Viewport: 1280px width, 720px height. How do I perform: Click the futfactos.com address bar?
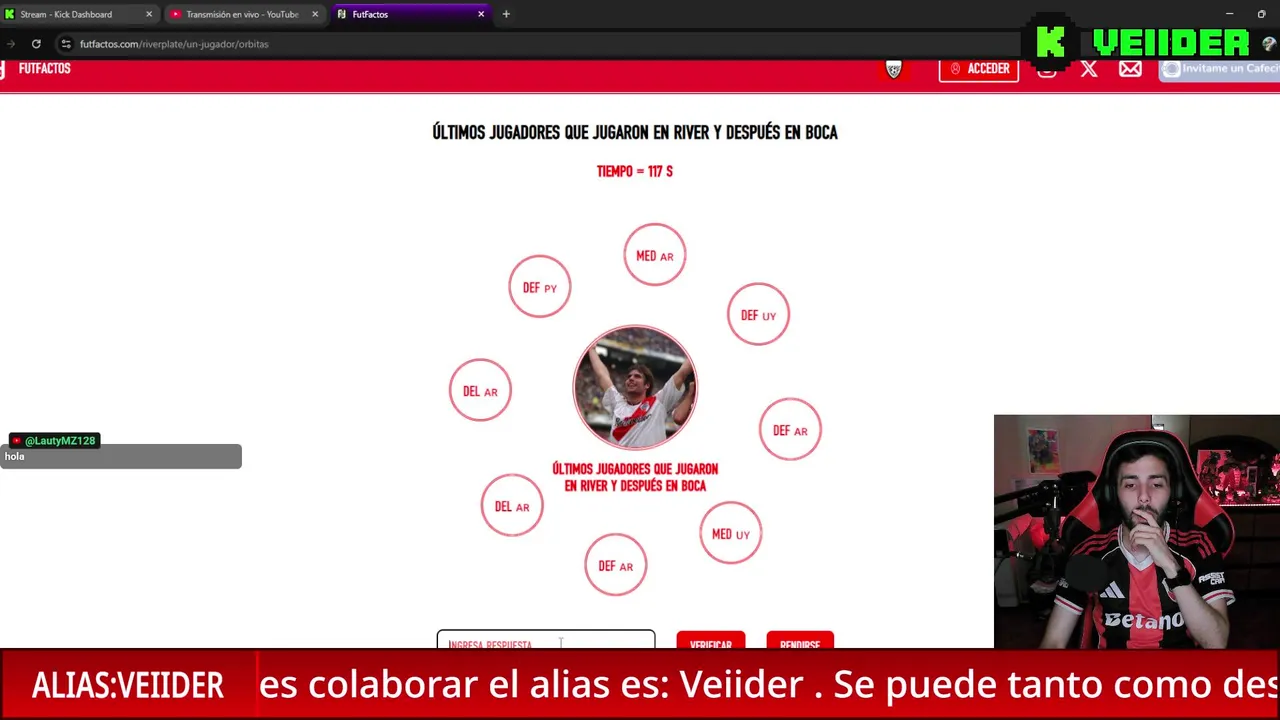(174, 44)
